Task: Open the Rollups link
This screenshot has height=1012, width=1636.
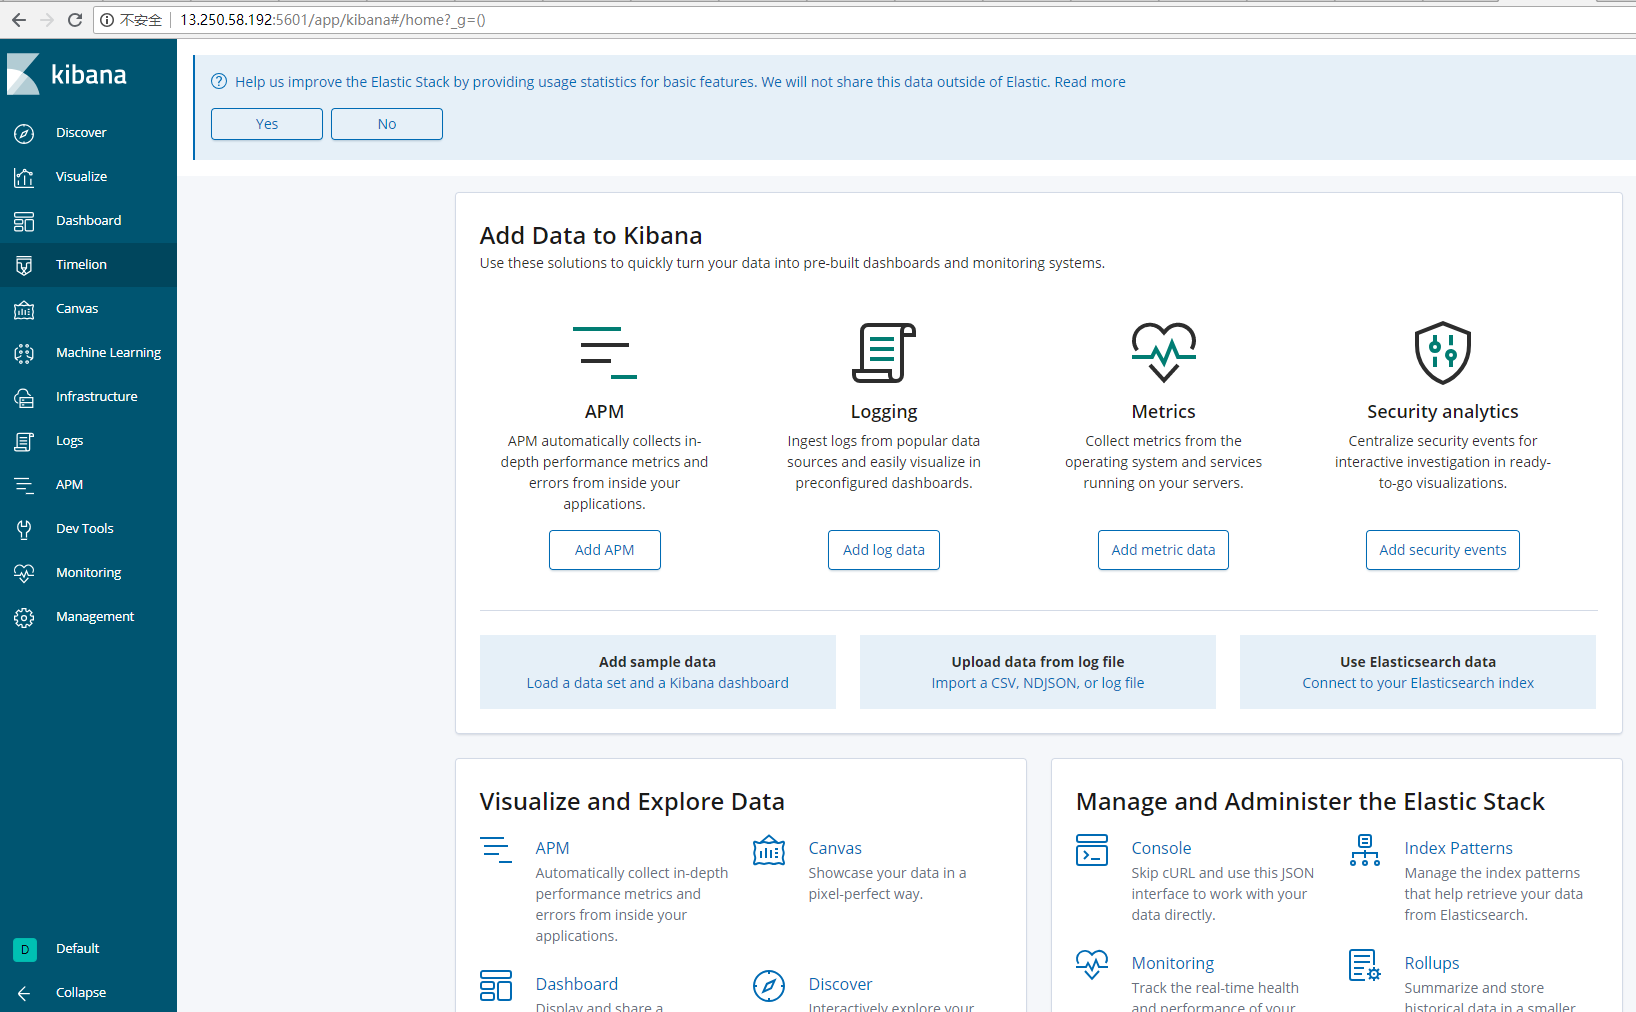Action: point(1432,963)
